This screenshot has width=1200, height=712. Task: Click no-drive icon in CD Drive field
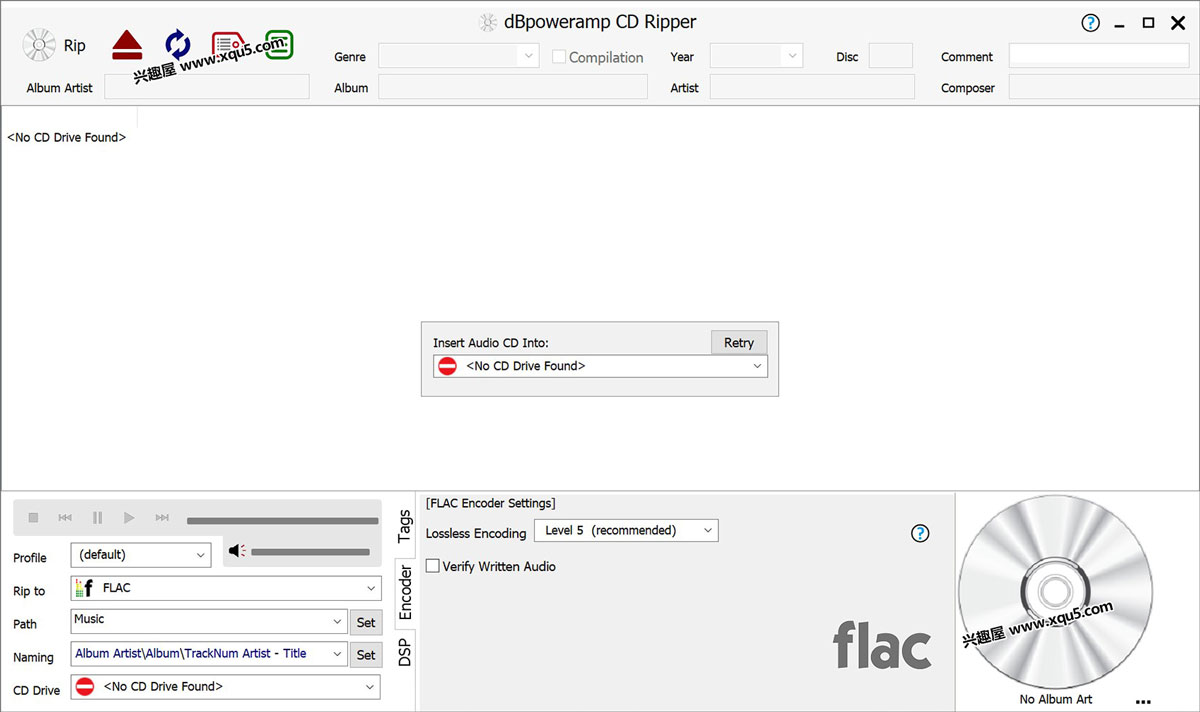pyautogui.click(x=85, y=686)
